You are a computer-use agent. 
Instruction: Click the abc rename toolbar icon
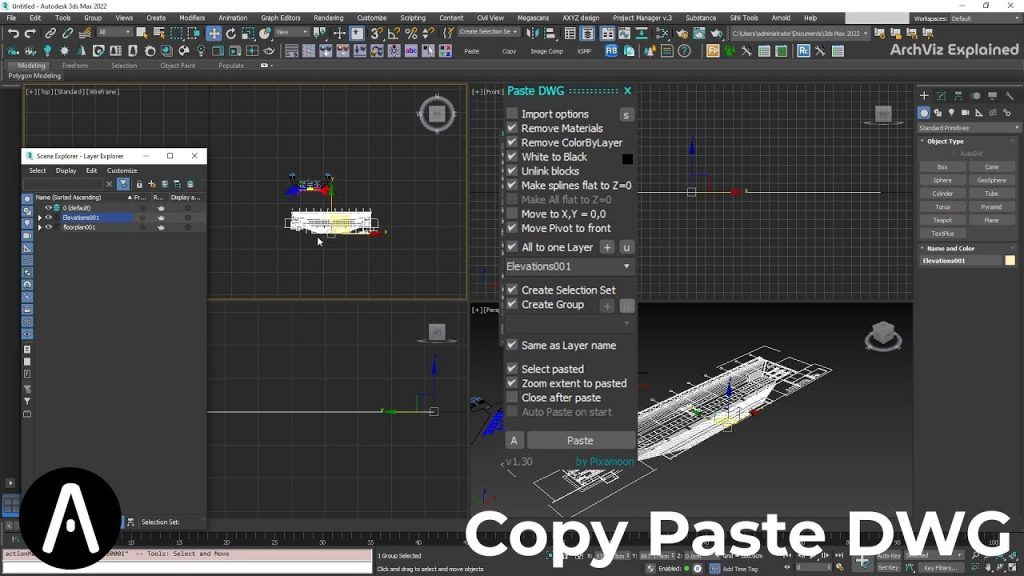(411, 50)
